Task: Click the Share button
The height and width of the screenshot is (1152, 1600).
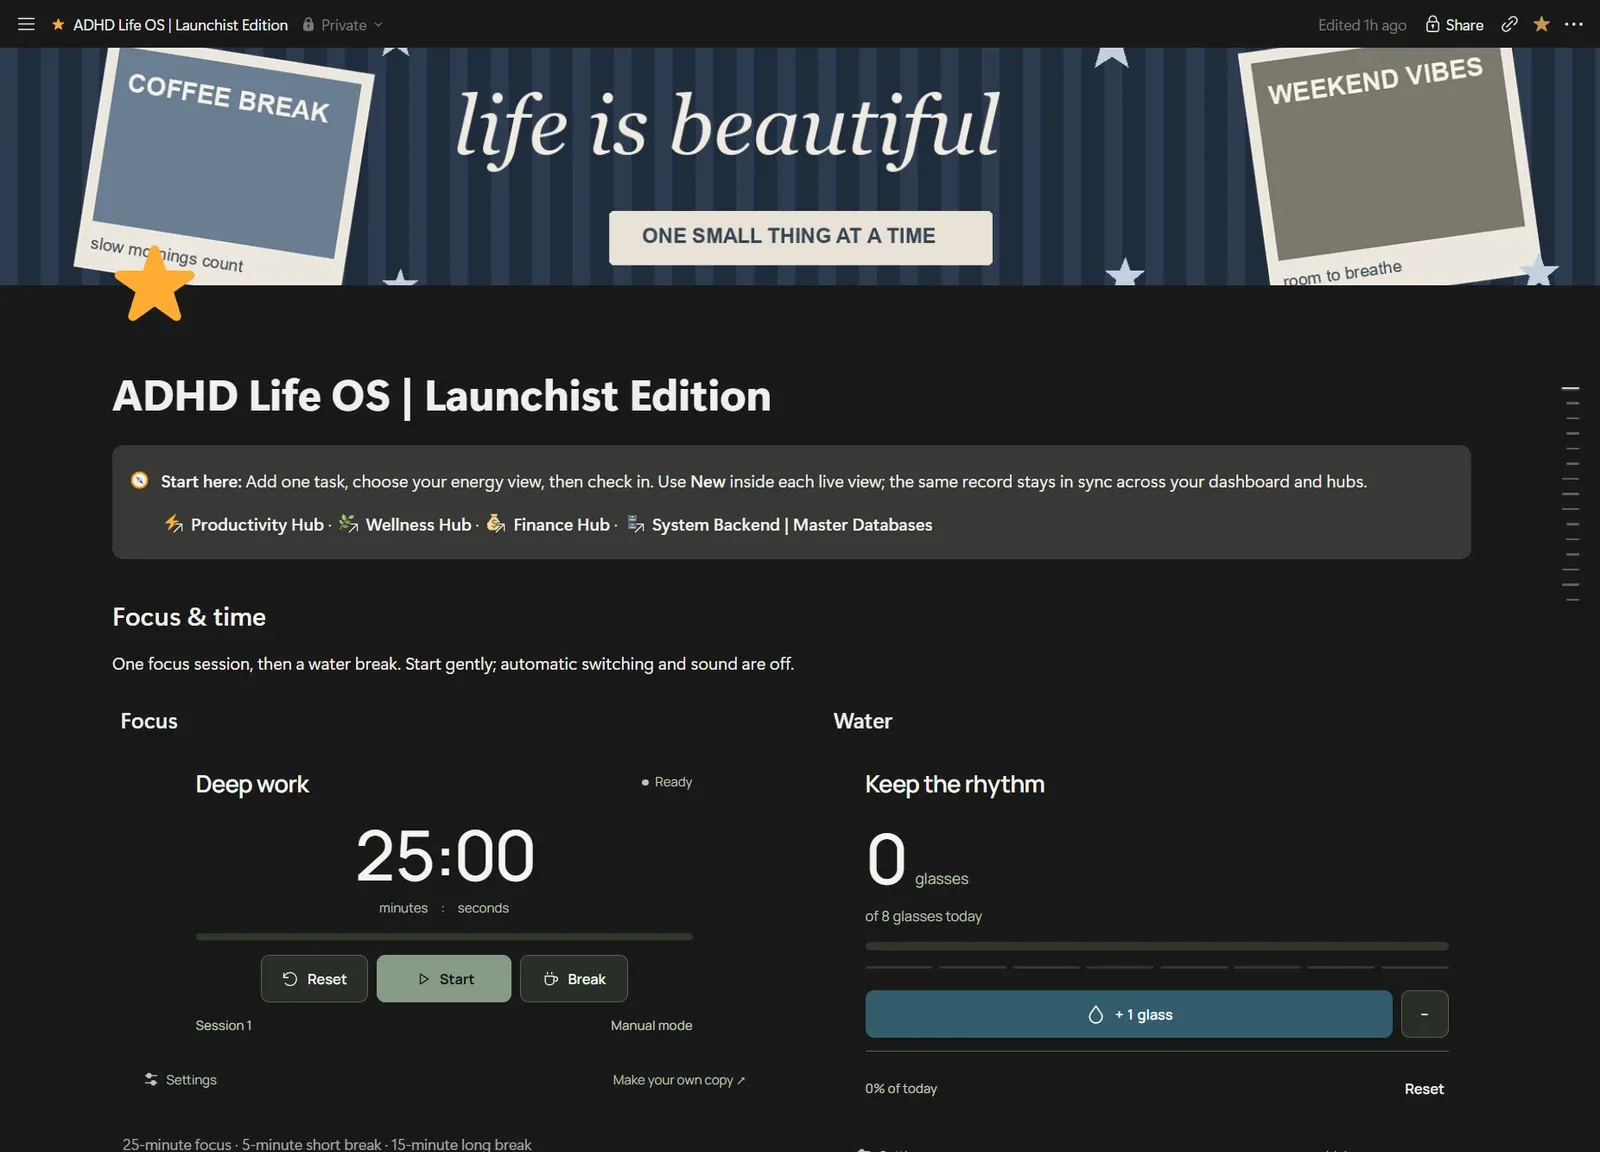Action: tap(1454, 24)
